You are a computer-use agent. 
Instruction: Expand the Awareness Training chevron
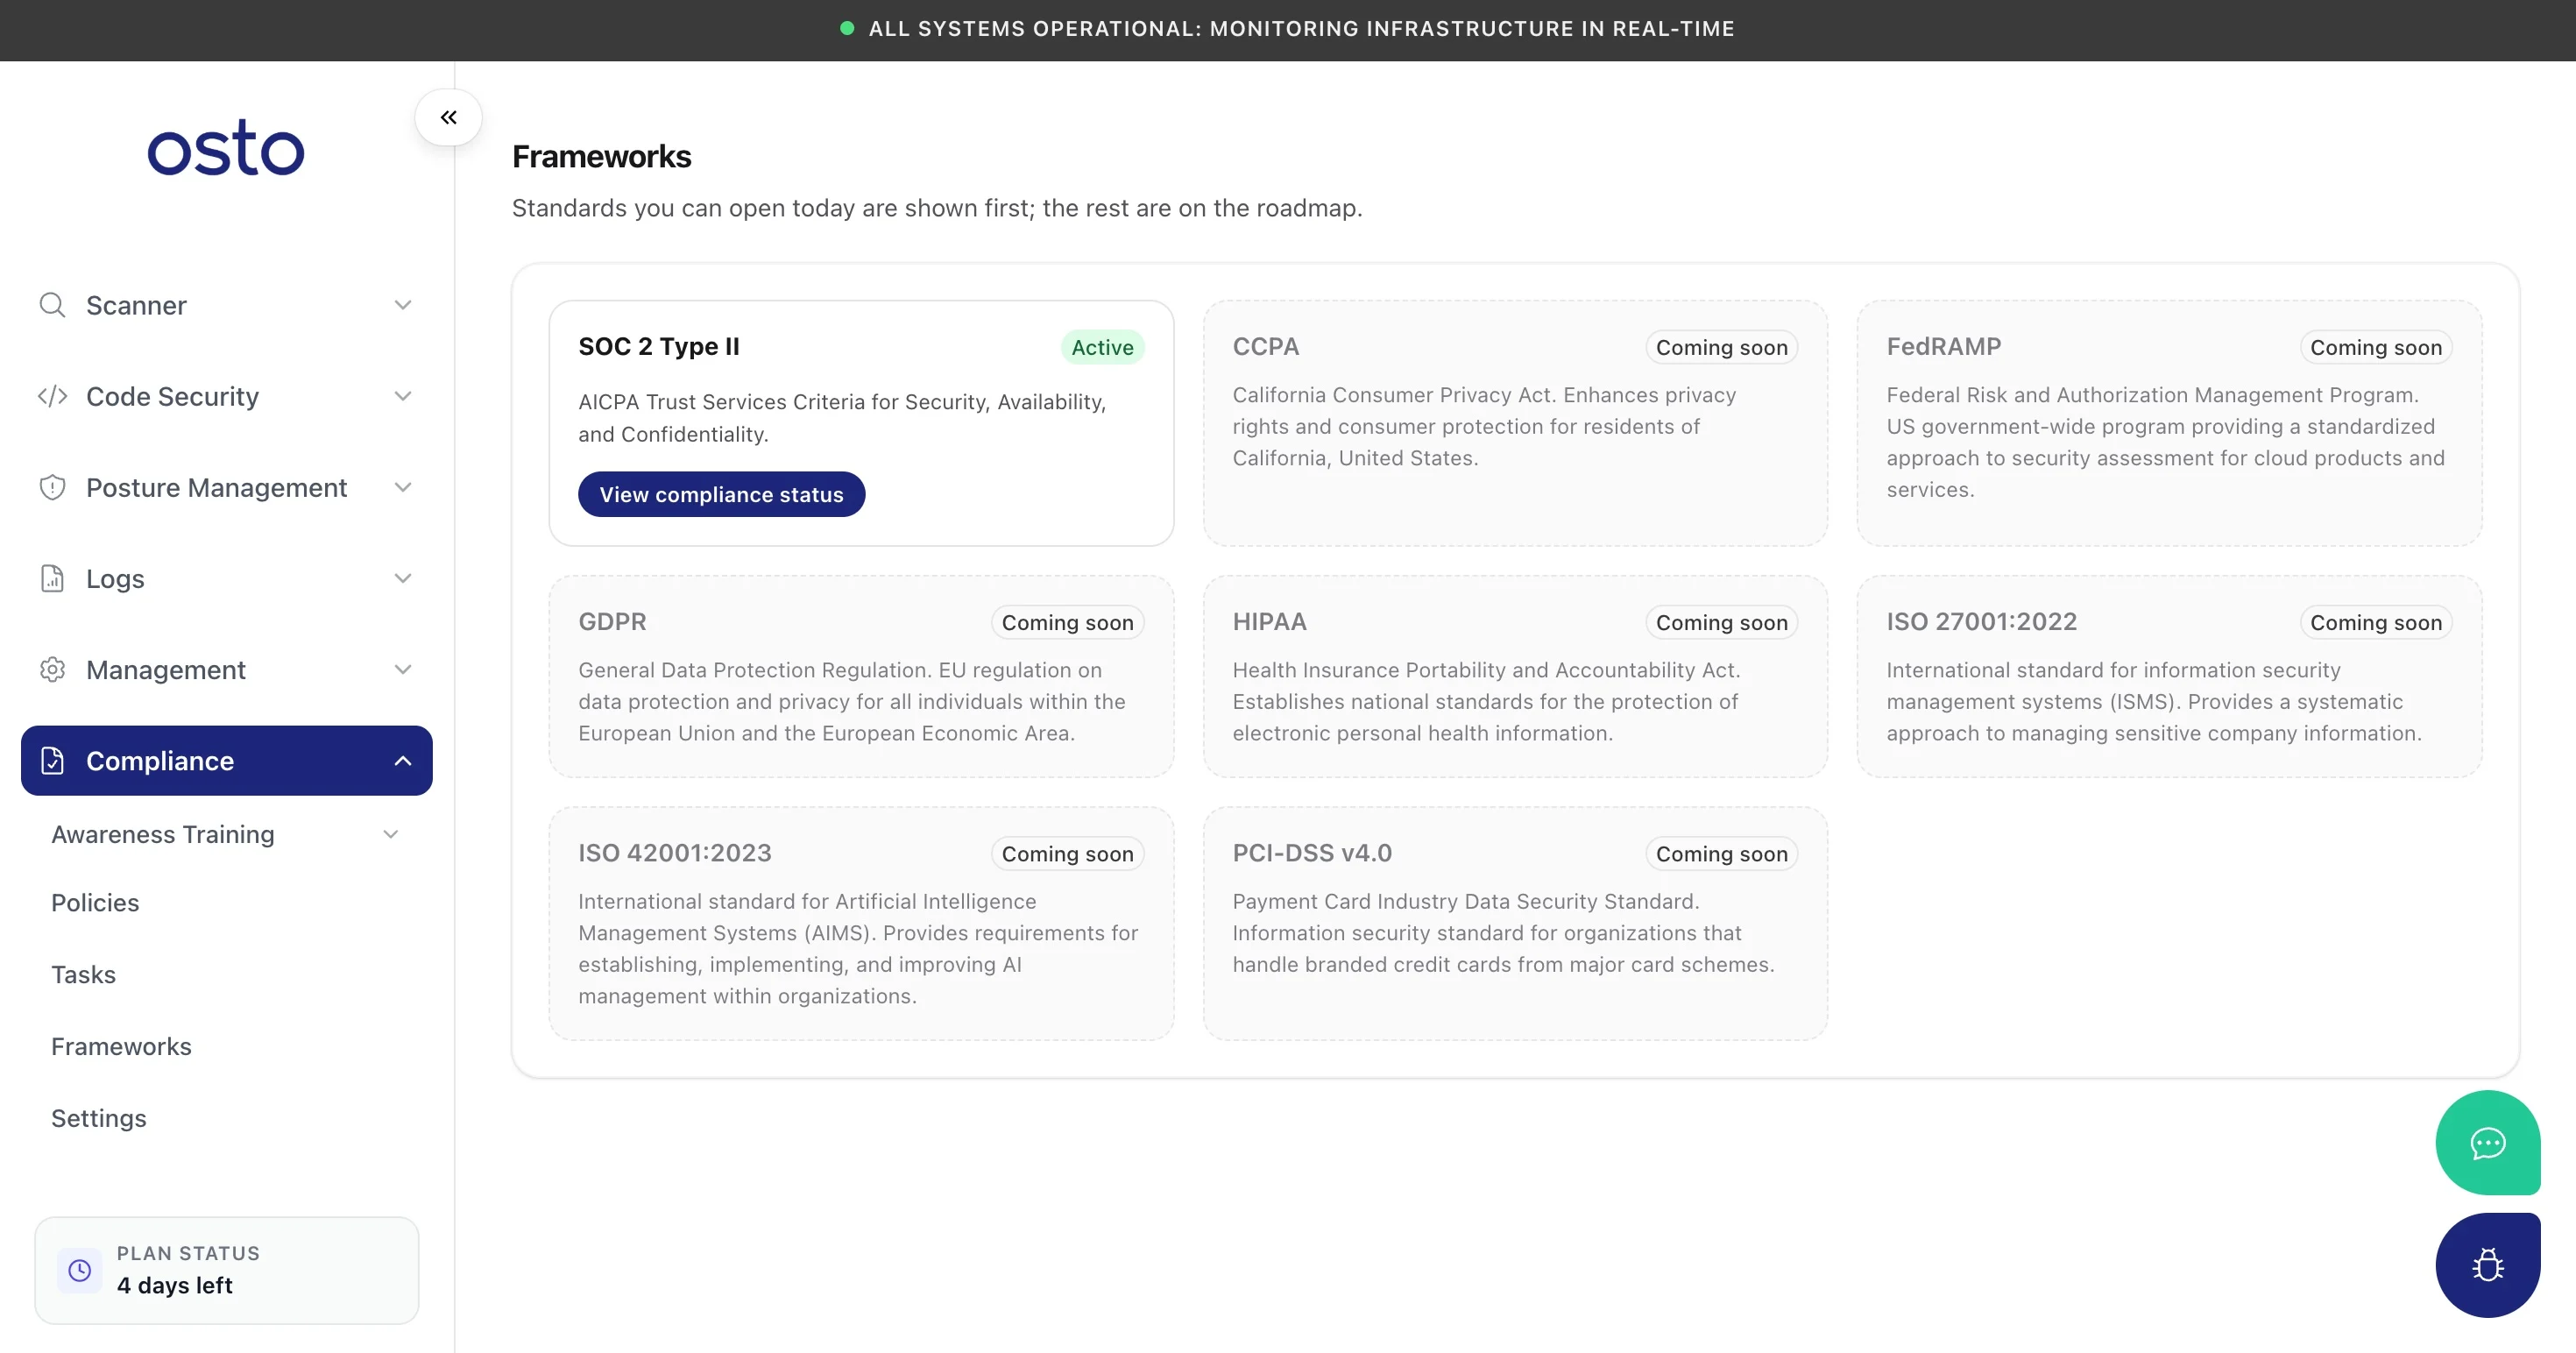point(391,834)
